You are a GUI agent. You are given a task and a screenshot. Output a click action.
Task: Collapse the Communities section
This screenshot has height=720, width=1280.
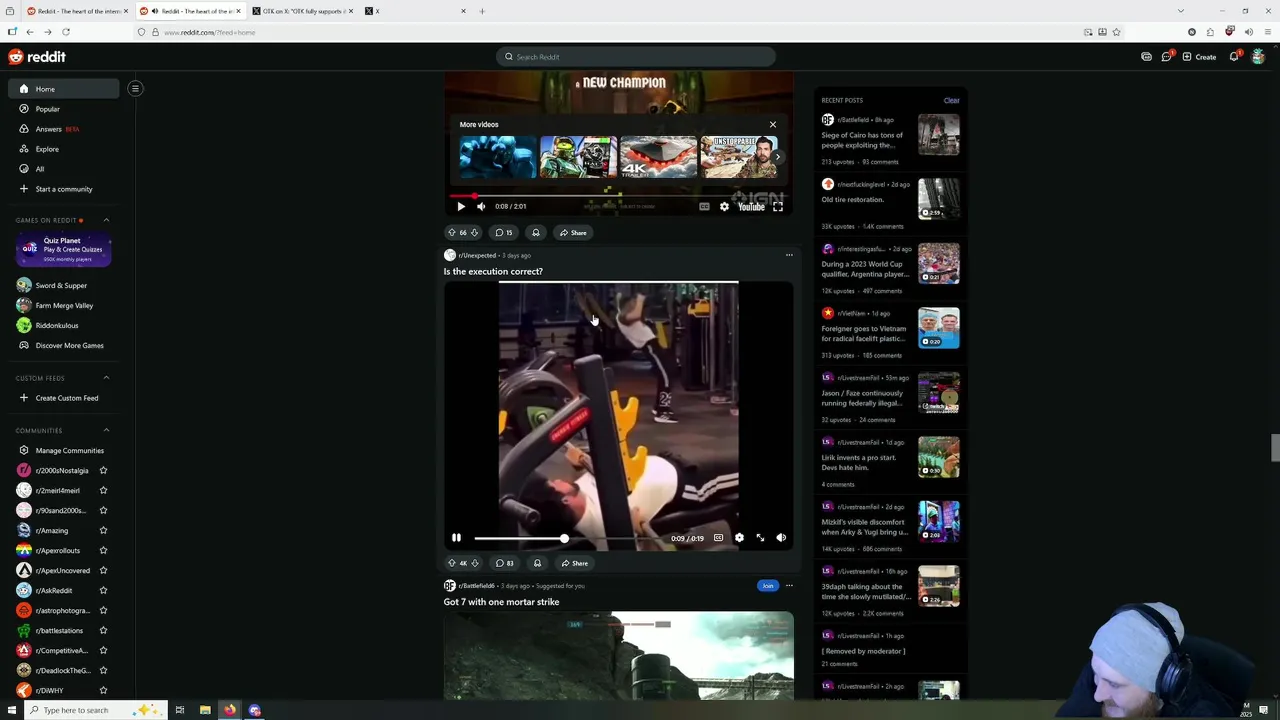(106, 431)
